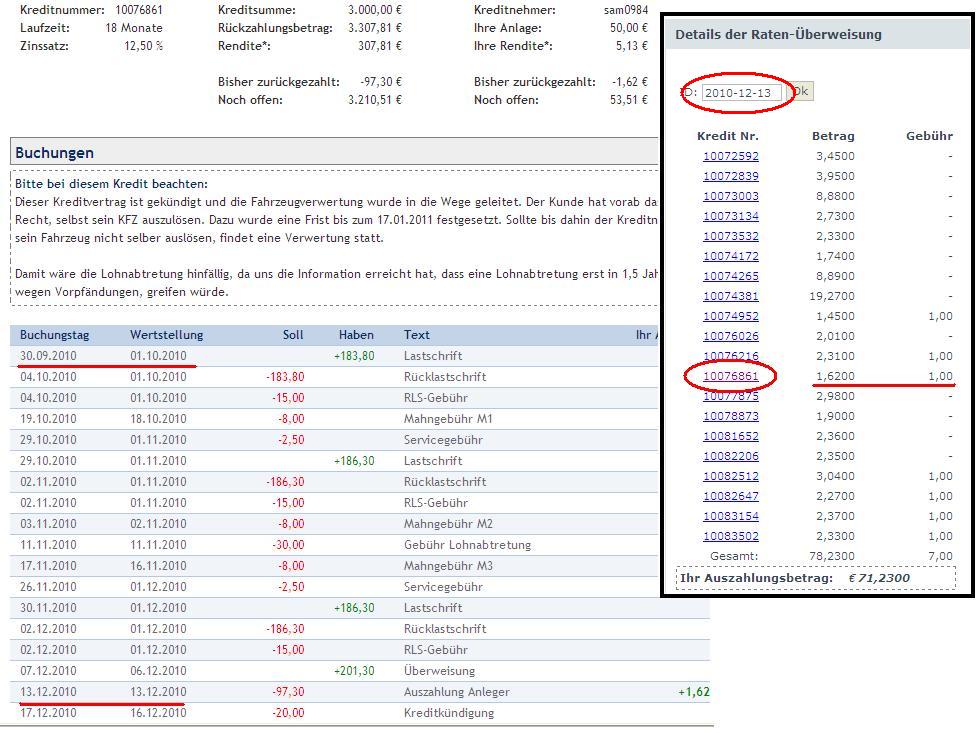Click the -30,00 Soll amount
Screen dimensions: 978x733
click(288, 545)
